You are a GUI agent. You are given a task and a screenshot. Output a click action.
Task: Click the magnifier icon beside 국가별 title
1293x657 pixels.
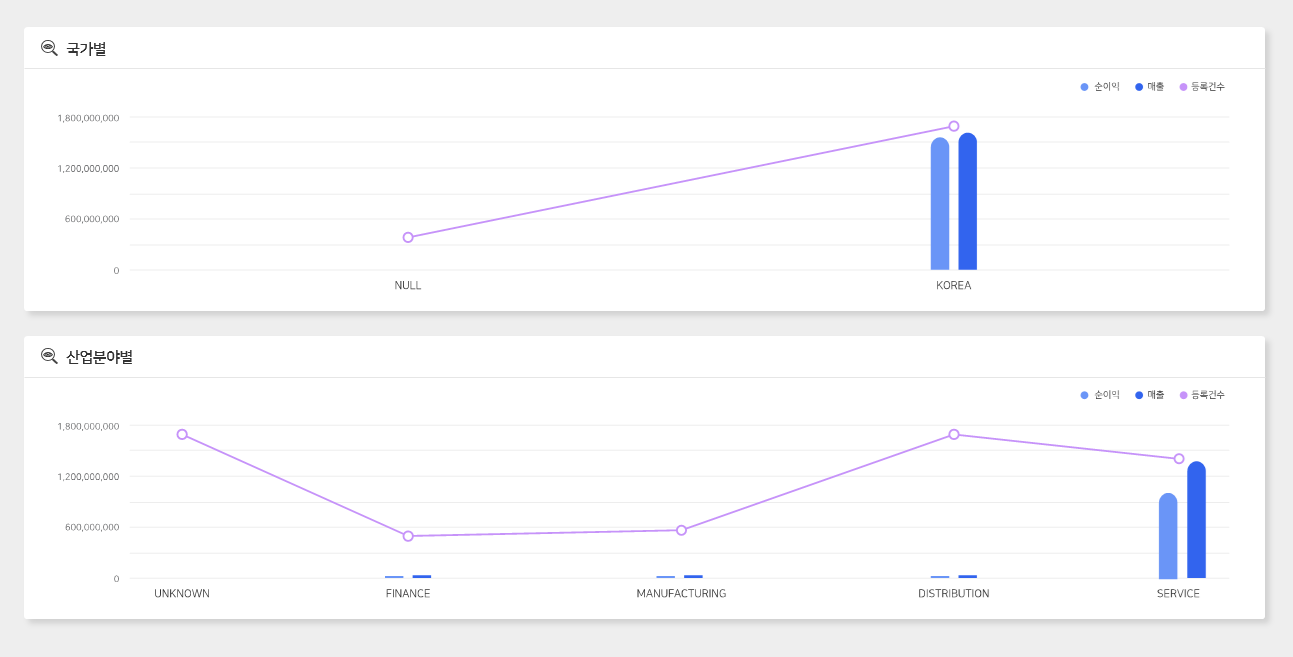49,48
